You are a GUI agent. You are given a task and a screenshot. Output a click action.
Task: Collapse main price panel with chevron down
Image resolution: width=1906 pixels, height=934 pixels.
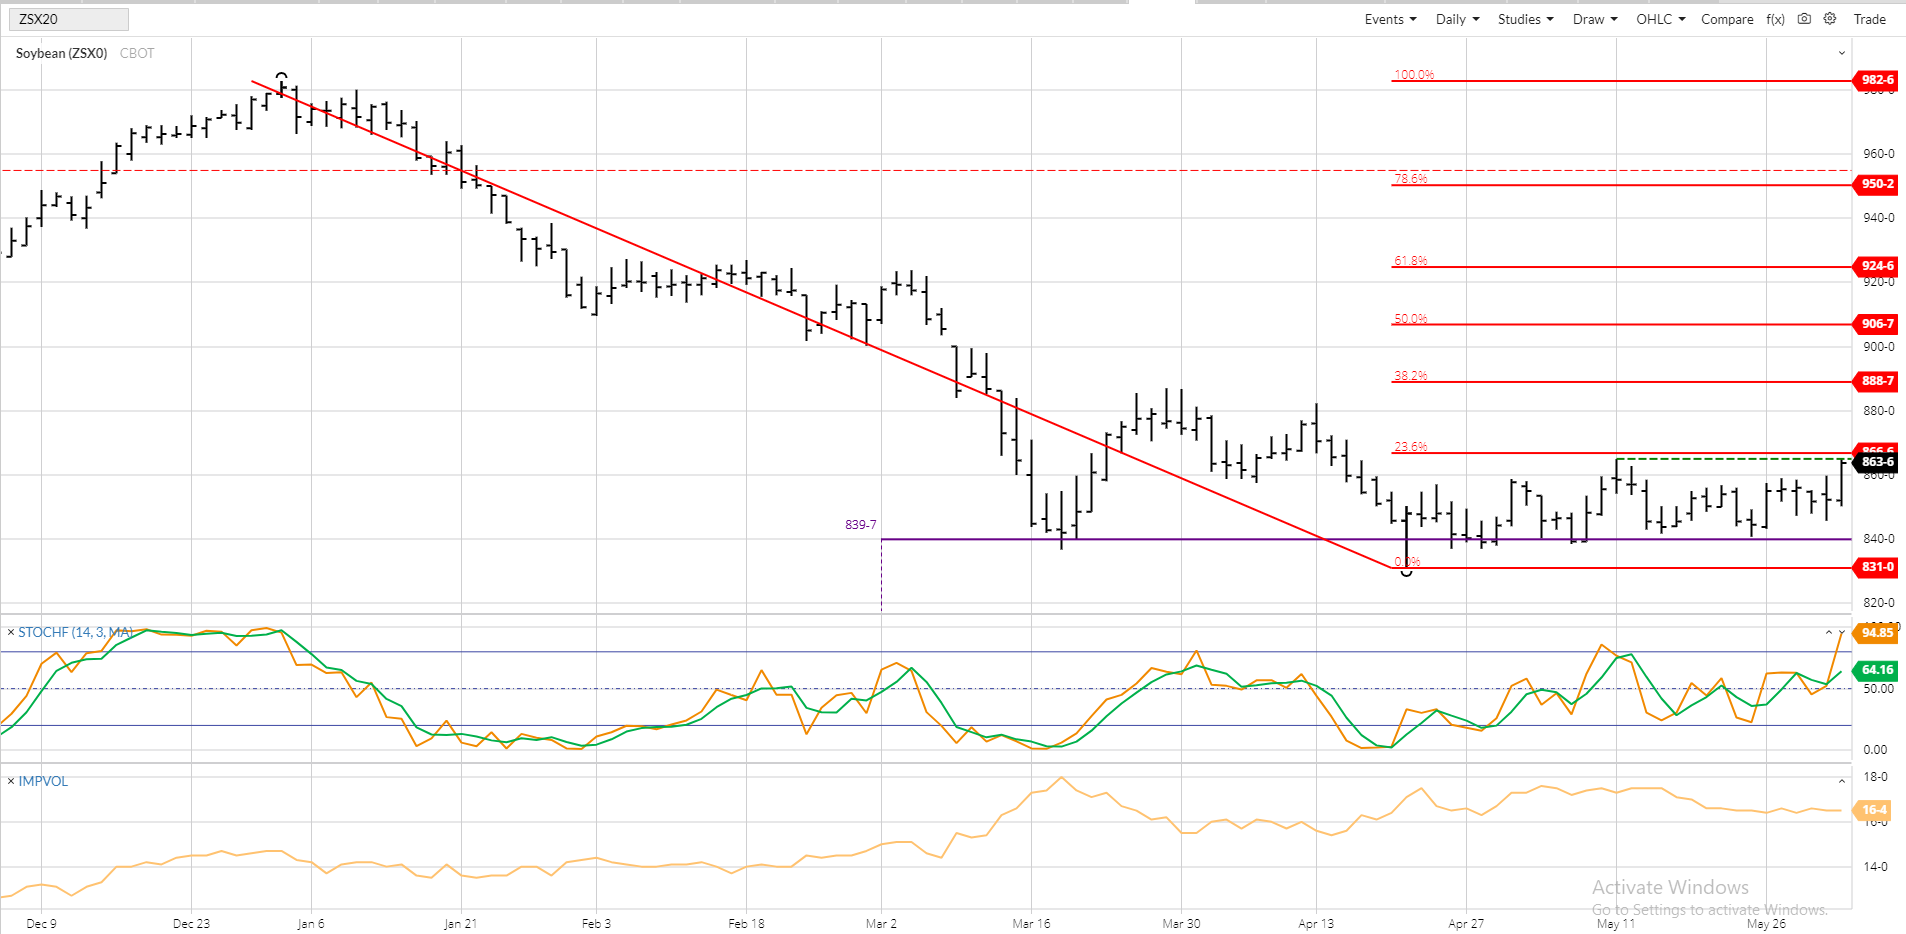click(1842, 53)
